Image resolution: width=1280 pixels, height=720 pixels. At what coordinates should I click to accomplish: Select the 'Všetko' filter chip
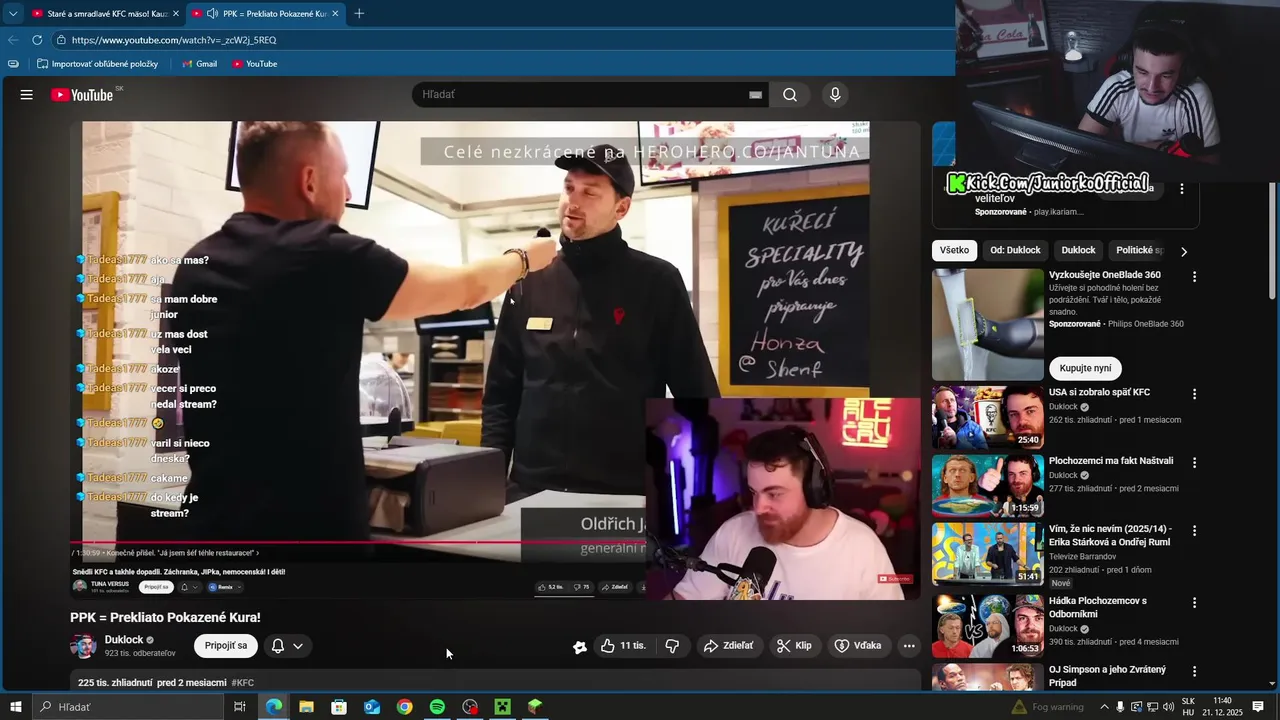click(x=954, y=250)
